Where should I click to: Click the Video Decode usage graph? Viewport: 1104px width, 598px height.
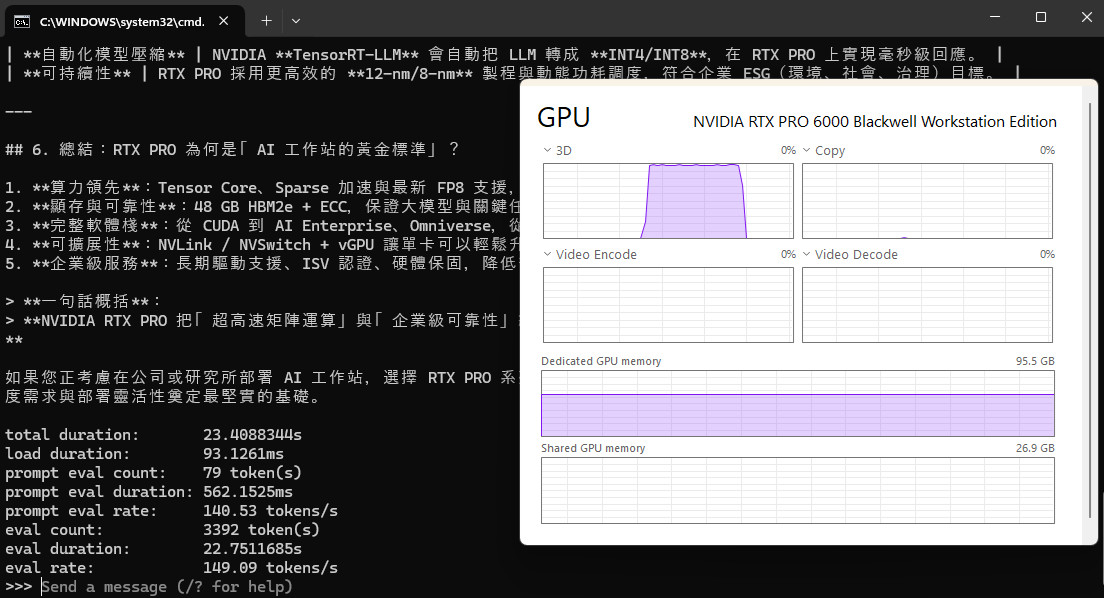[x=927, y=305]
